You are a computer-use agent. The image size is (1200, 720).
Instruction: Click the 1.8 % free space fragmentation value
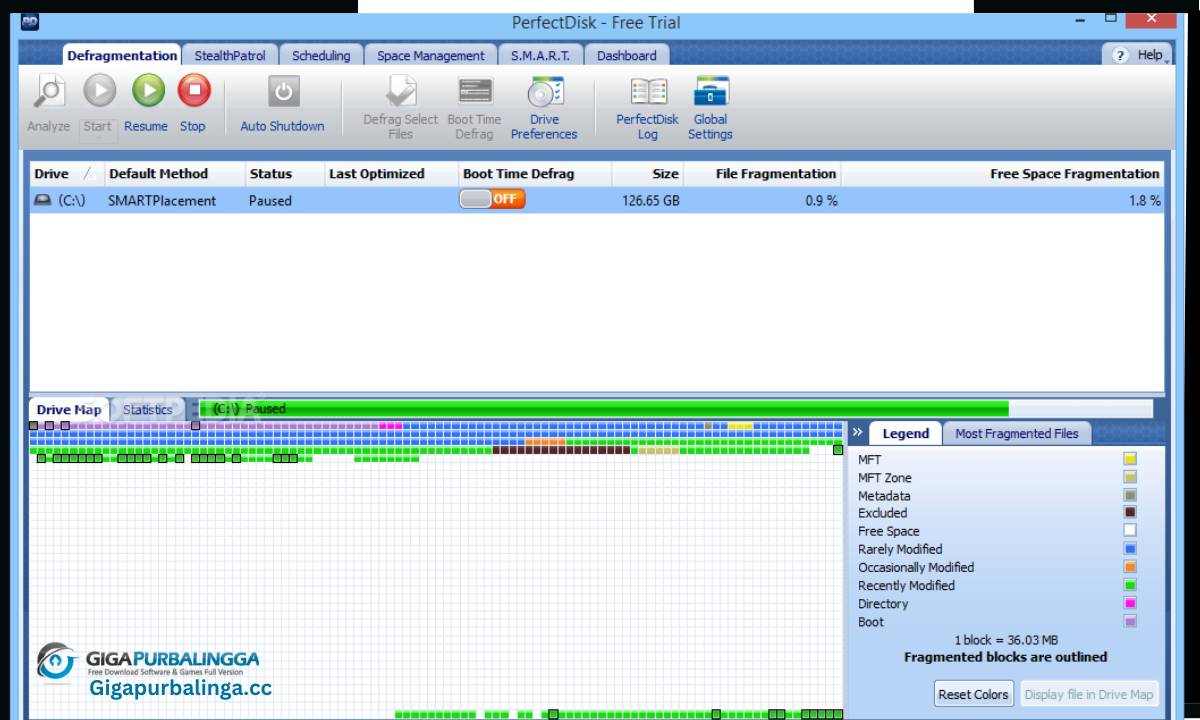coord(1144,201)
